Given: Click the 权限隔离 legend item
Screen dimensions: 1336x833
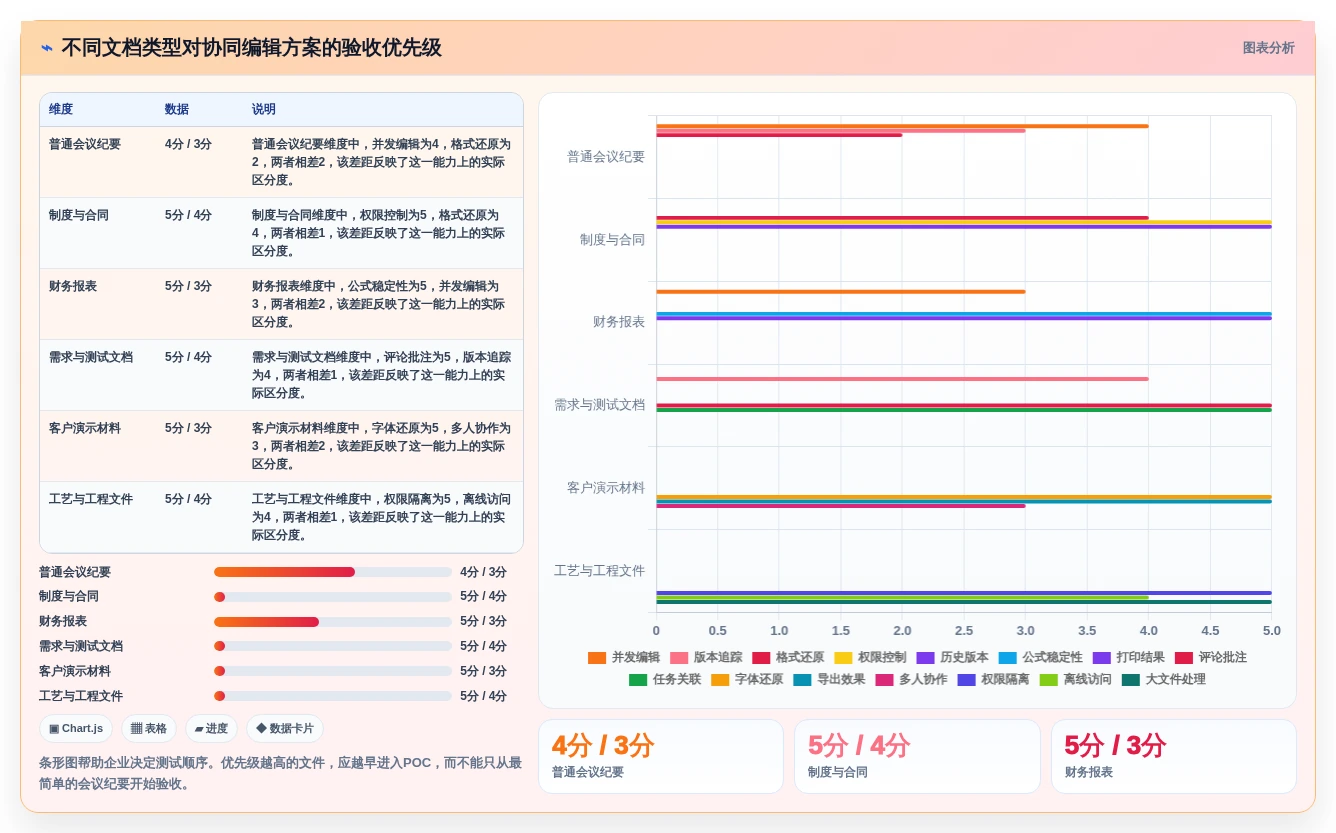Looking at the screenshot, I should point(993,680).
